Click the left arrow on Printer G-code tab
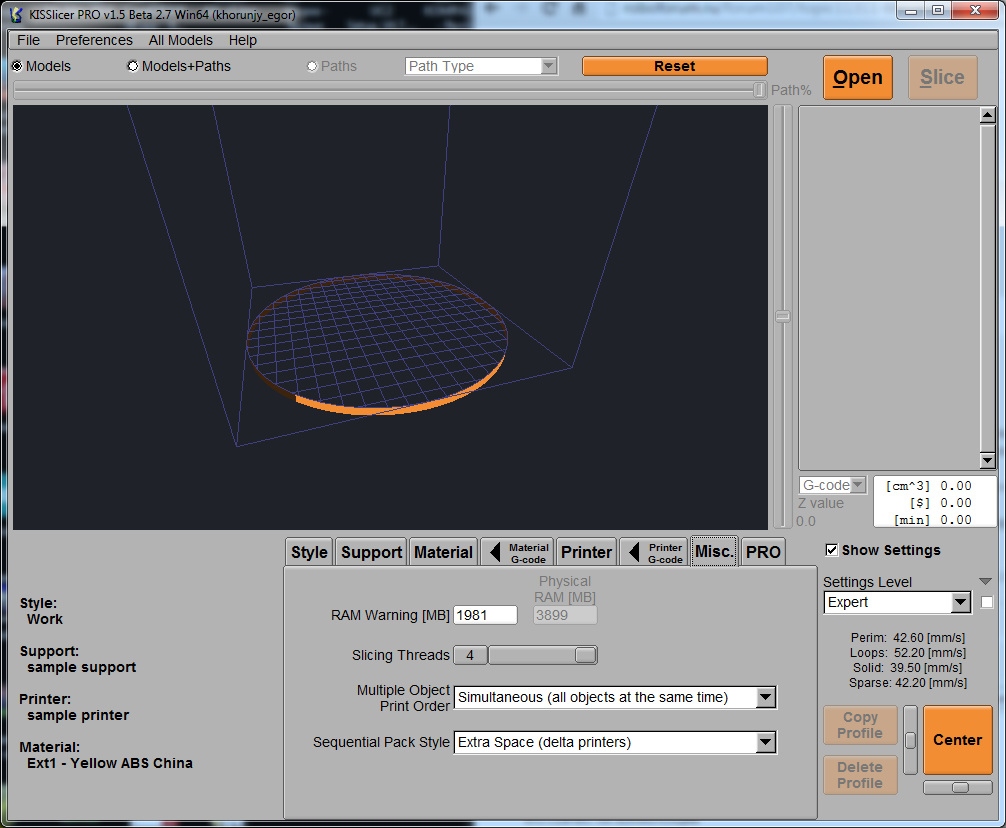1006x828 pixels. click(x=634, y=552)
